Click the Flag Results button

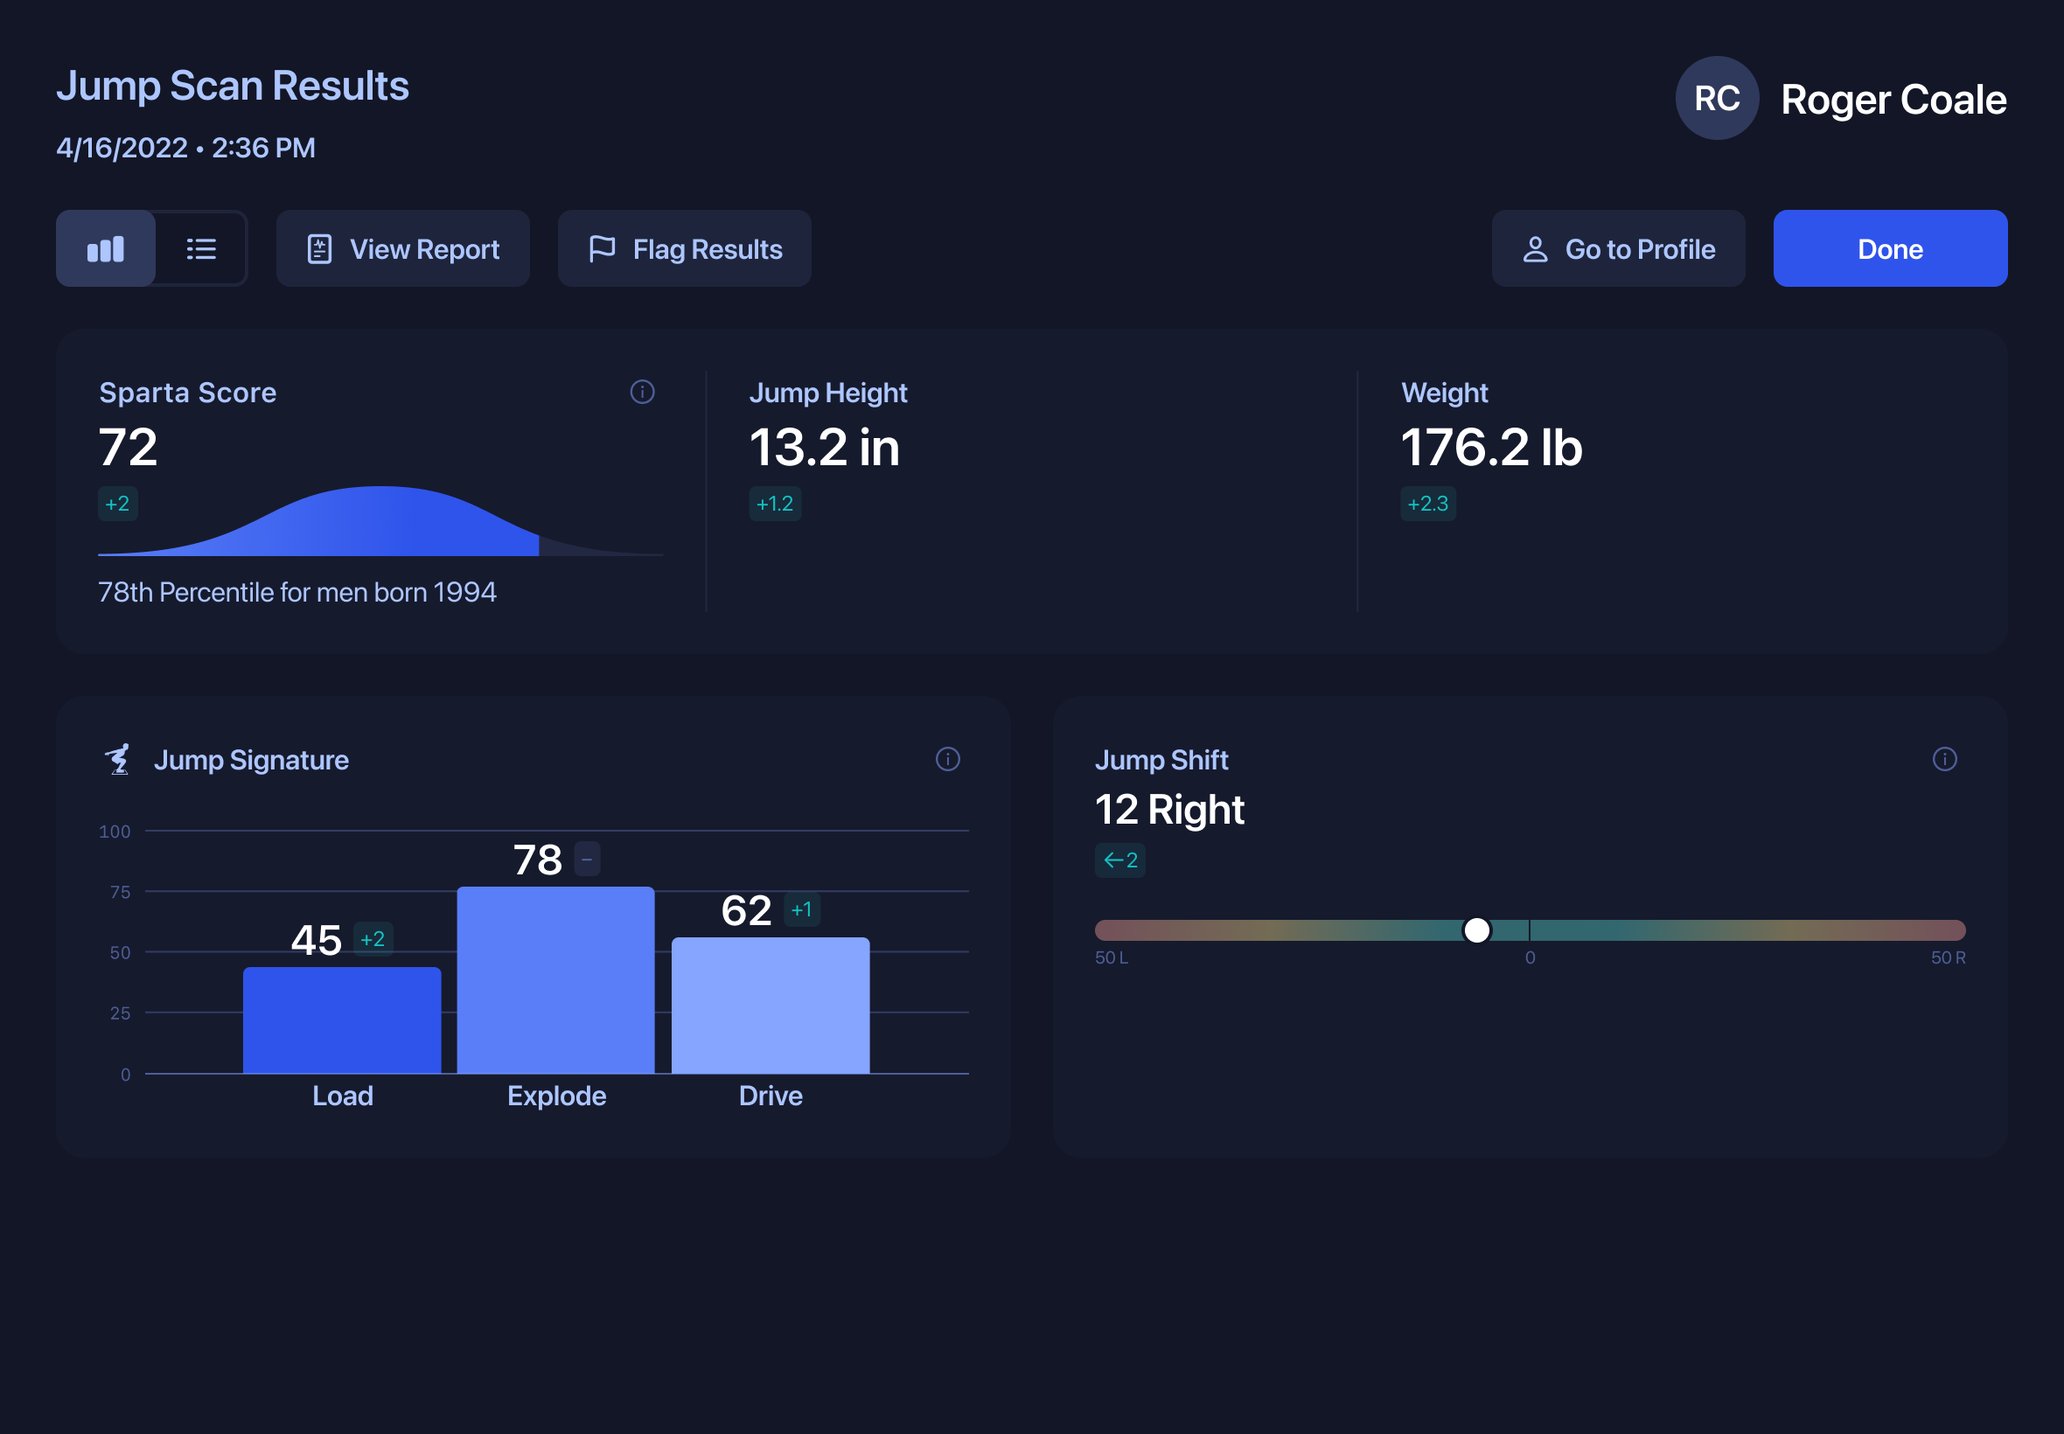click(685, 249)
